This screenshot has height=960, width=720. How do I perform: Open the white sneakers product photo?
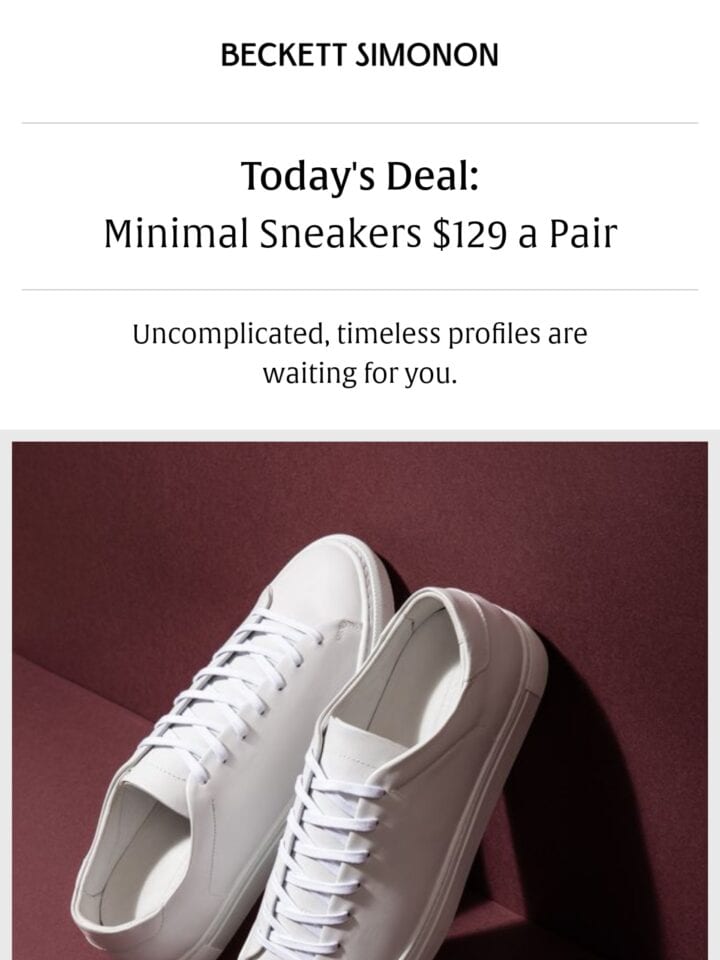(x=360, y=700)
